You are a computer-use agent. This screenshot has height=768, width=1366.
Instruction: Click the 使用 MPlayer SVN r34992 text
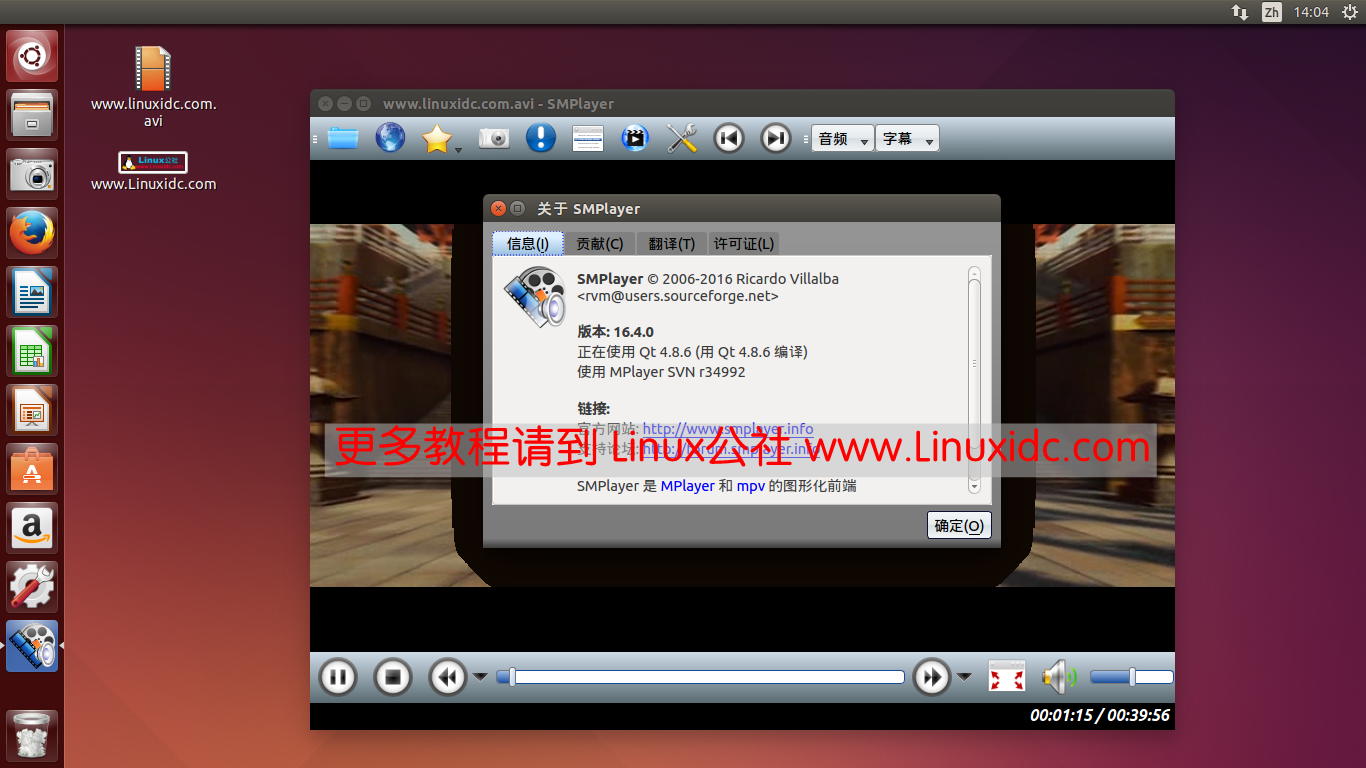[661, 372]
